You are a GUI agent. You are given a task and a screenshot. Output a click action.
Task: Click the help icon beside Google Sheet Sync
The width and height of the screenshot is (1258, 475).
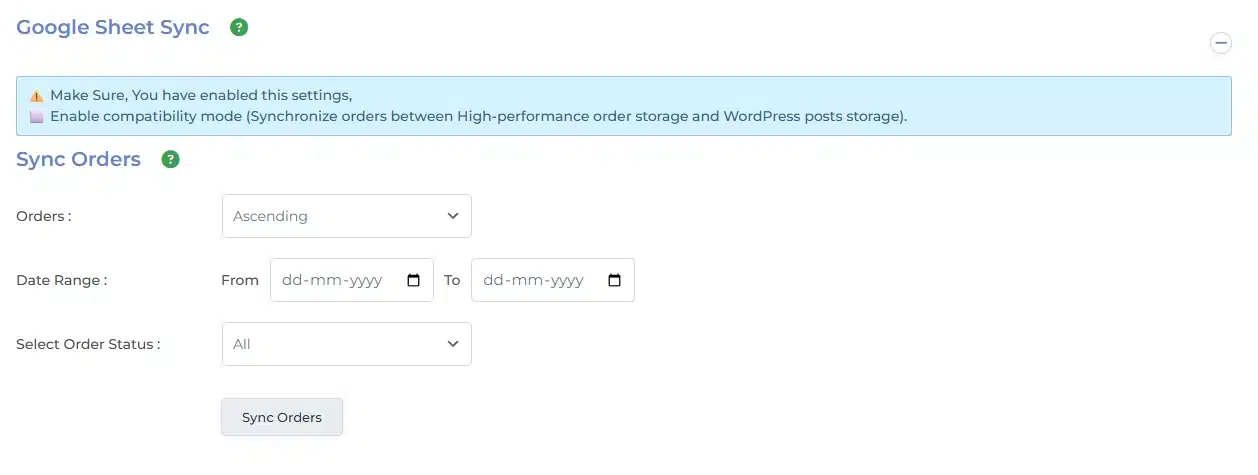click(x=239, y=28)
